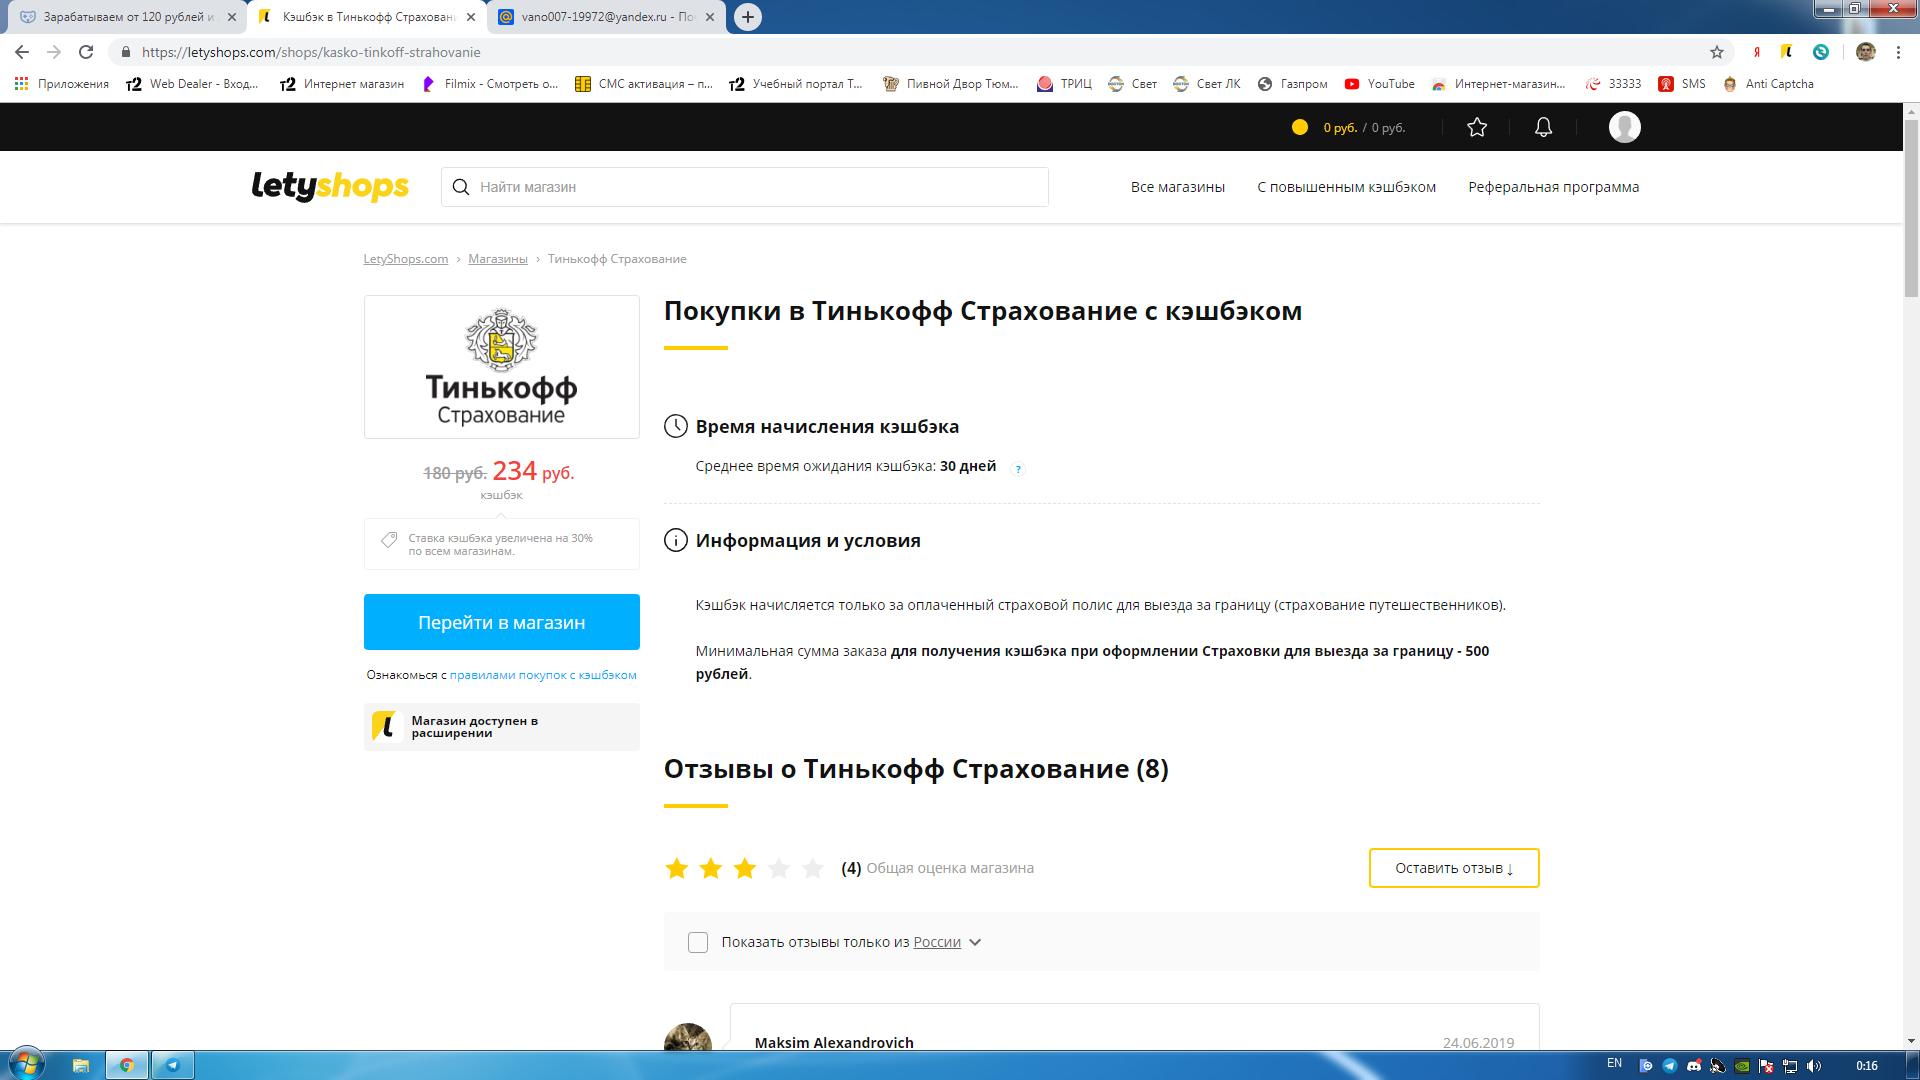Open the Газпром bookmark
This screenshot has width=1920, height=1080.
coord(1292,84)
